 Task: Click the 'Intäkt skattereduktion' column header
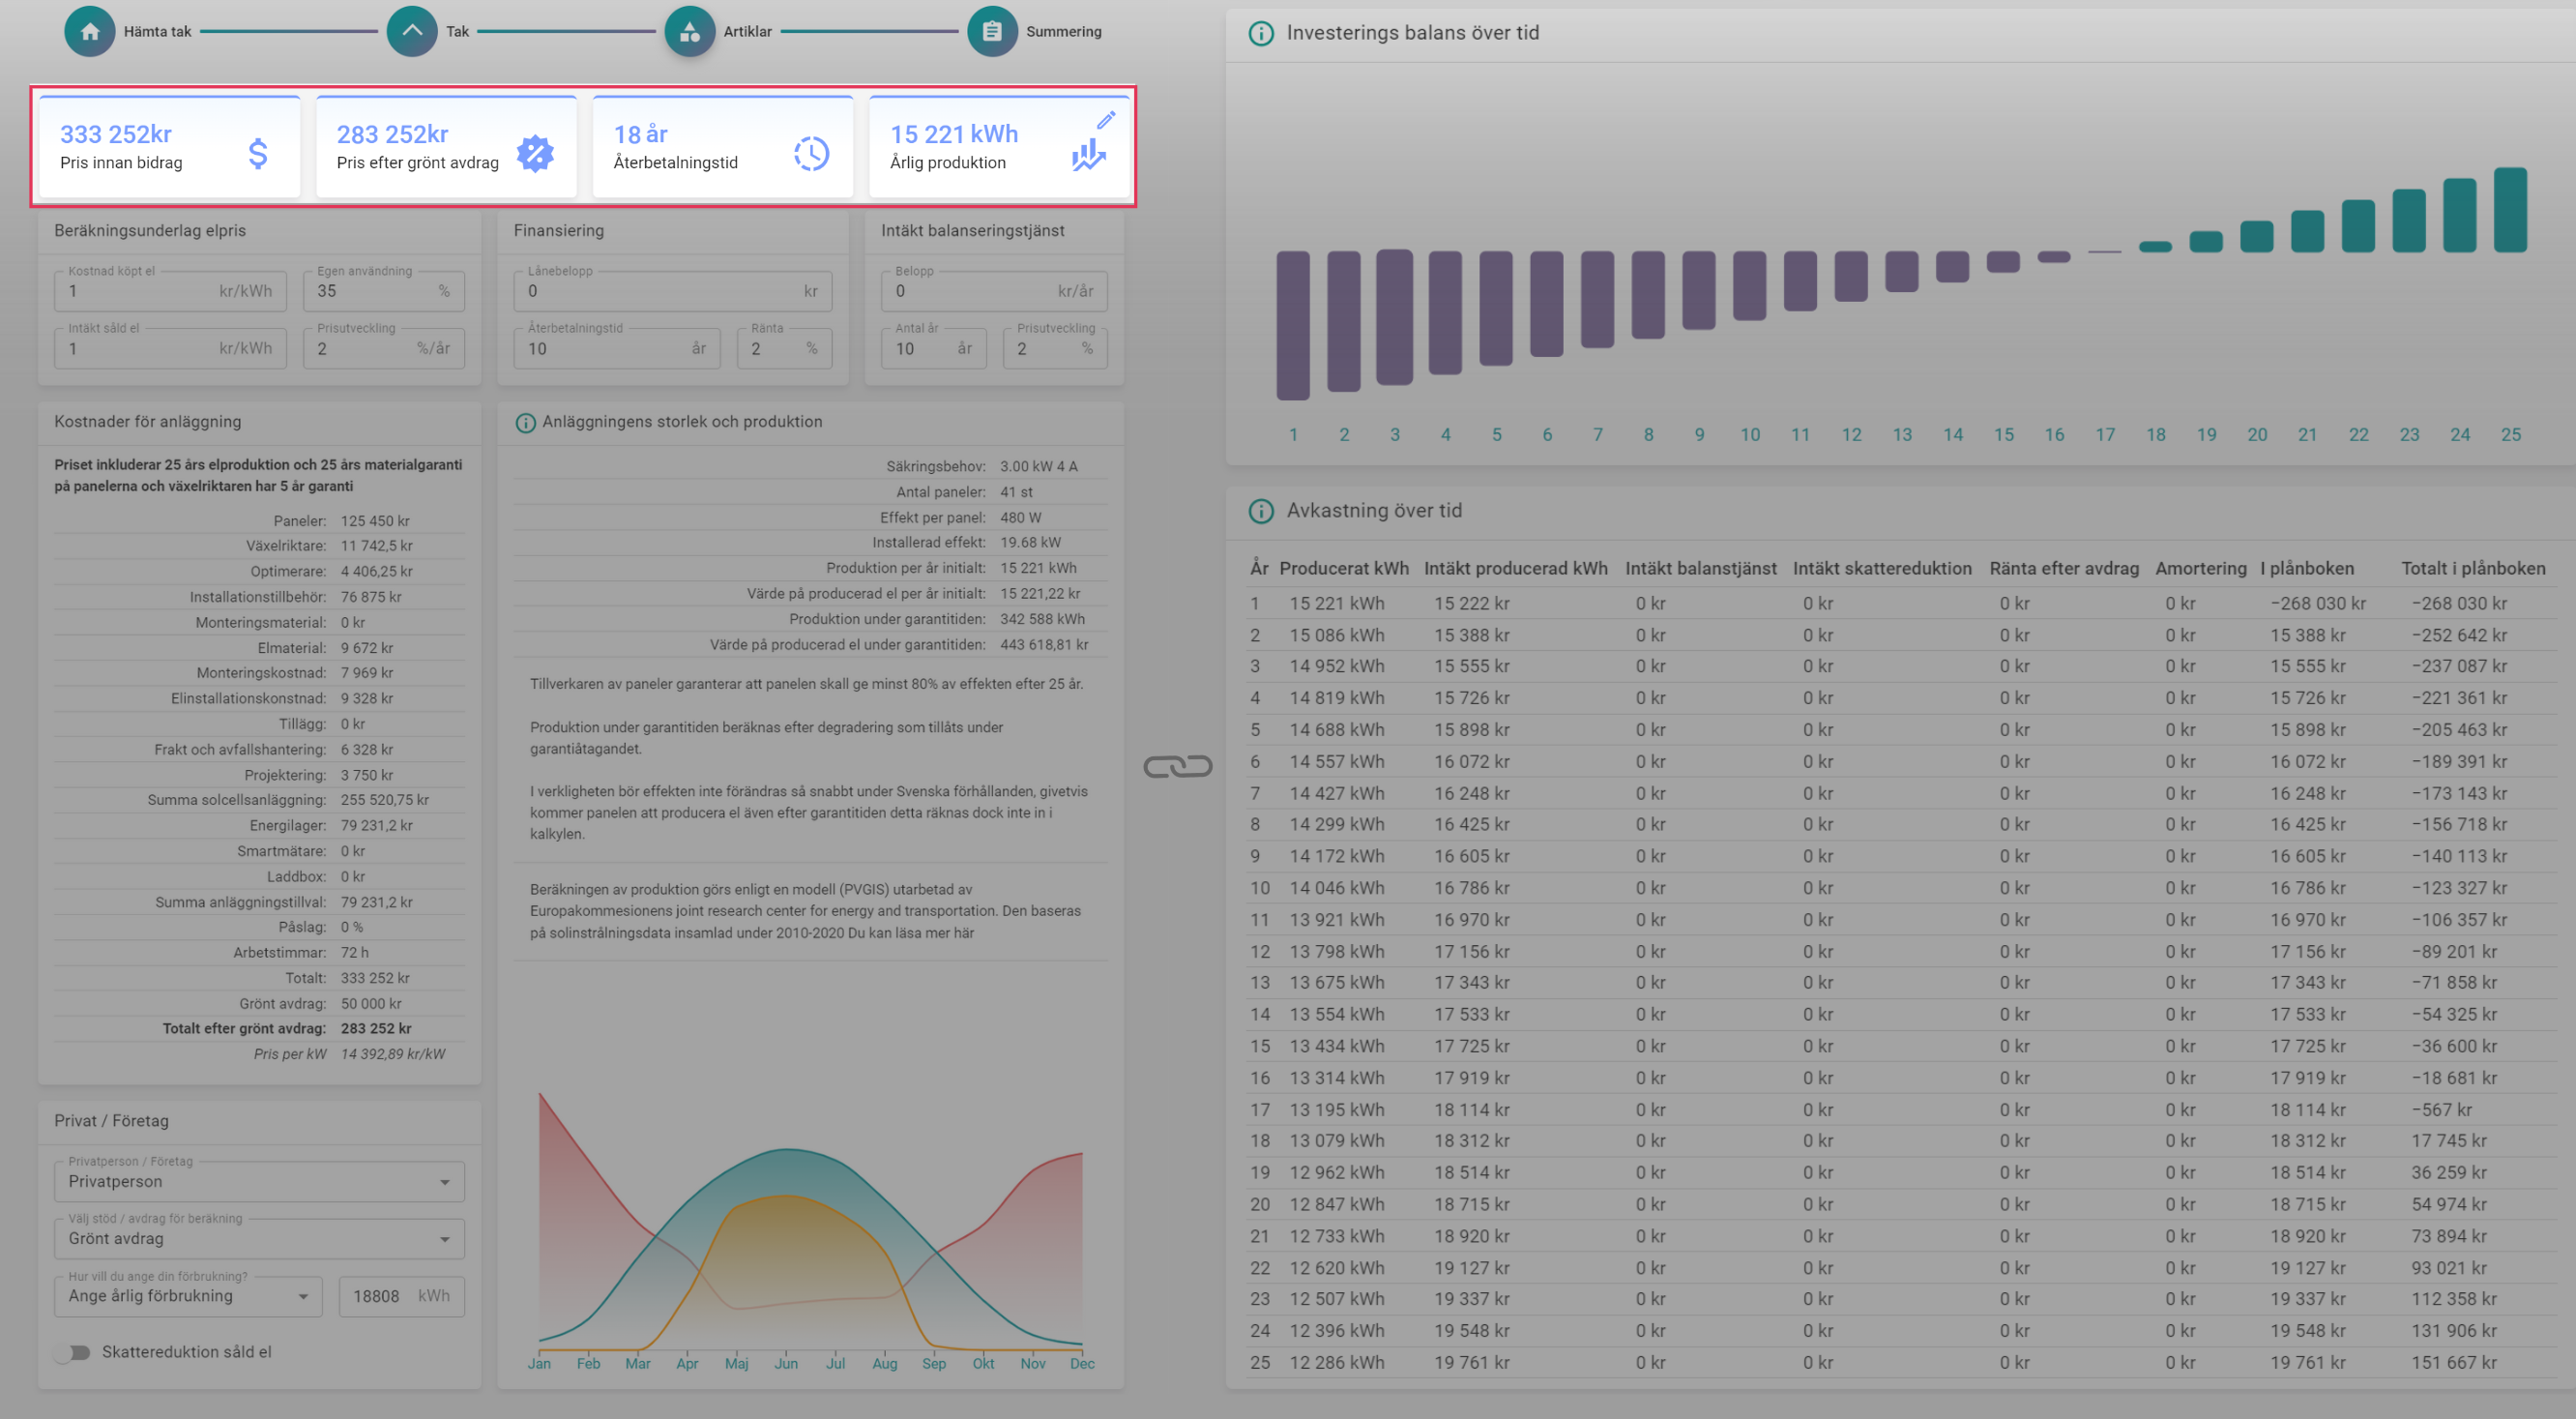(1882, 568)
